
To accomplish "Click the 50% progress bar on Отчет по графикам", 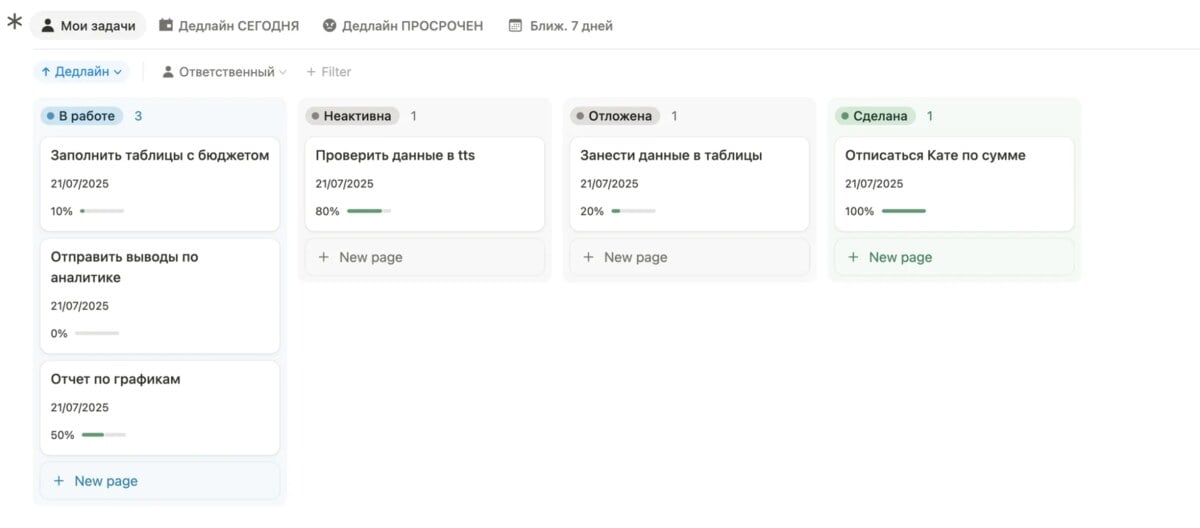I will 104,435.
